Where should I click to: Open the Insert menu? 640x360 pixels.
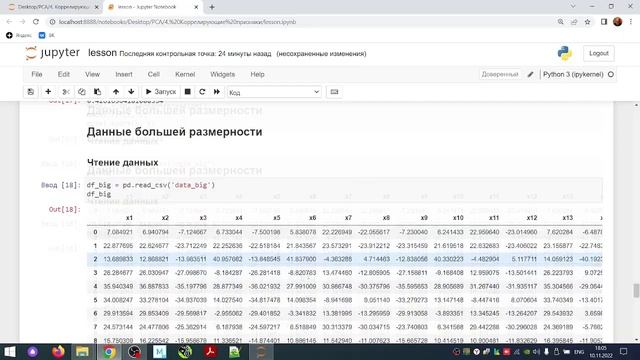click(x=124, y=74)
